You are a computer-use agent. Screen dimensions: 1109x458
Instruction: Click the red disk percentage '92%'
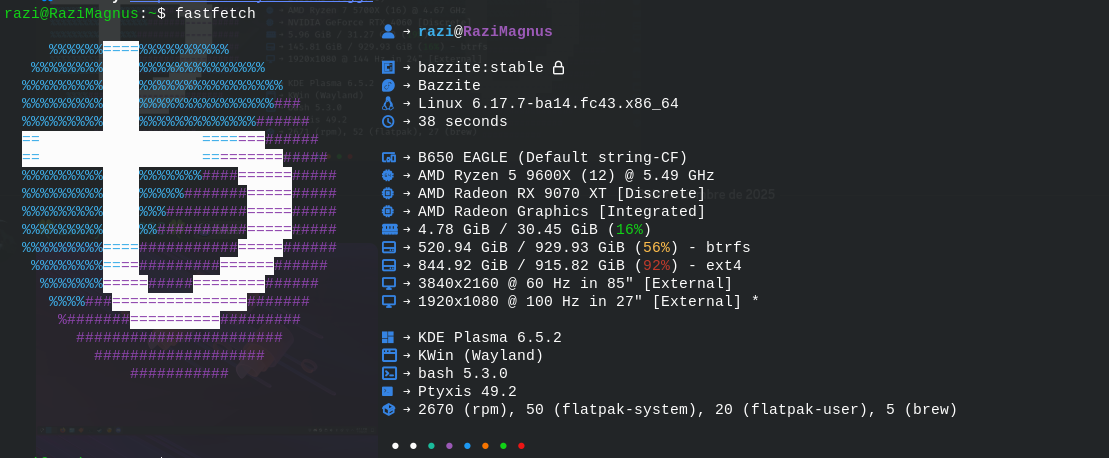coord(656,266)
